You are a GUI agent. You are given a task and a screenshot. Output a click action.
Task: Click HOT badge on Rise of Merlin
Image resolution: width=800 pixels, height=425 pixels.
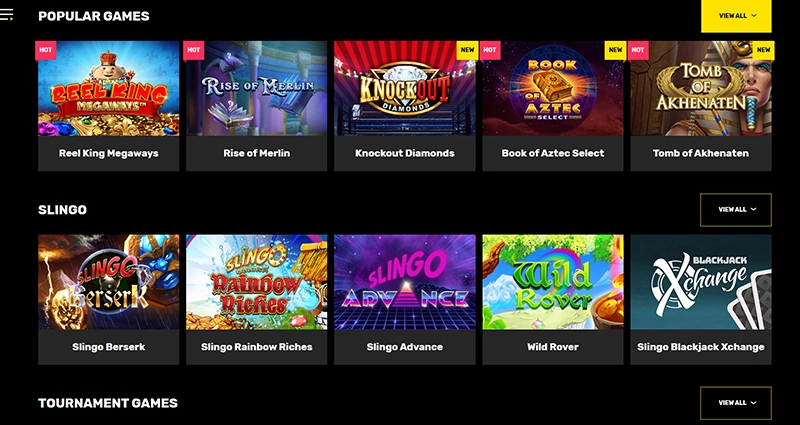(x=193, y=50)
